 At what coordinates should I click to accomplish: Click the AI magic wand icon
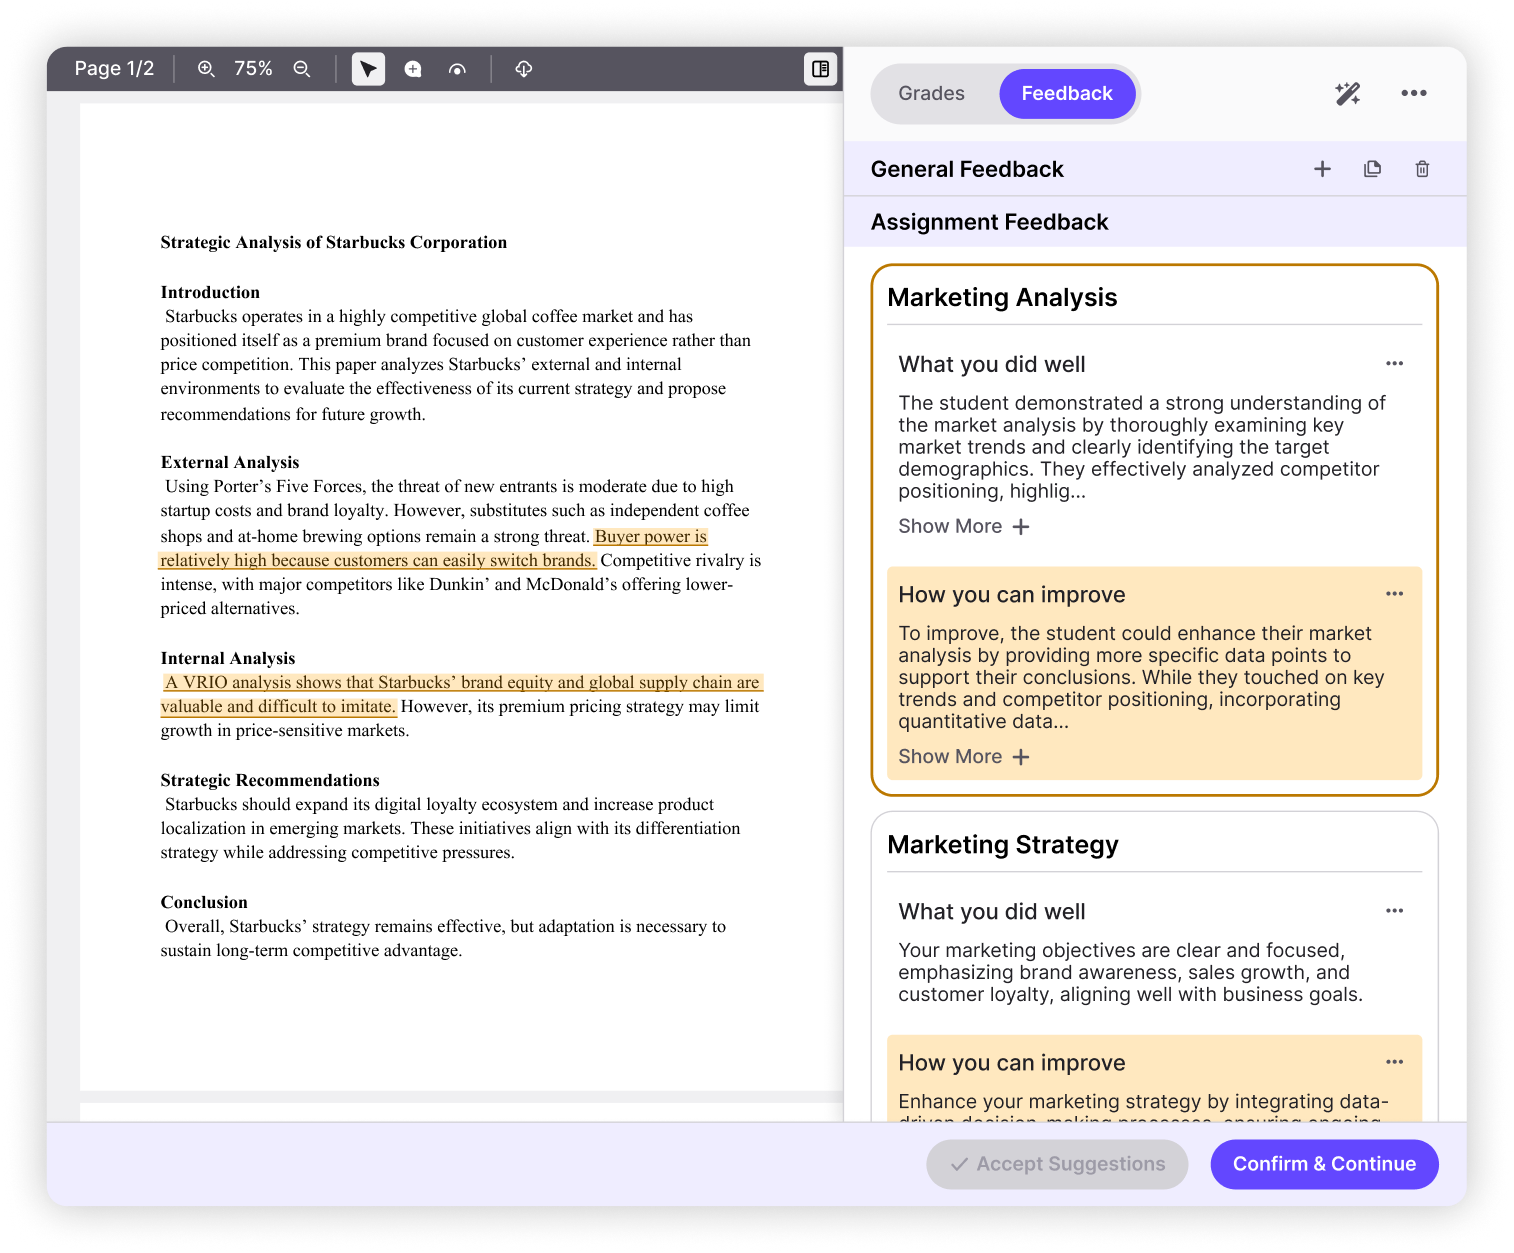tap(1348, 93)
